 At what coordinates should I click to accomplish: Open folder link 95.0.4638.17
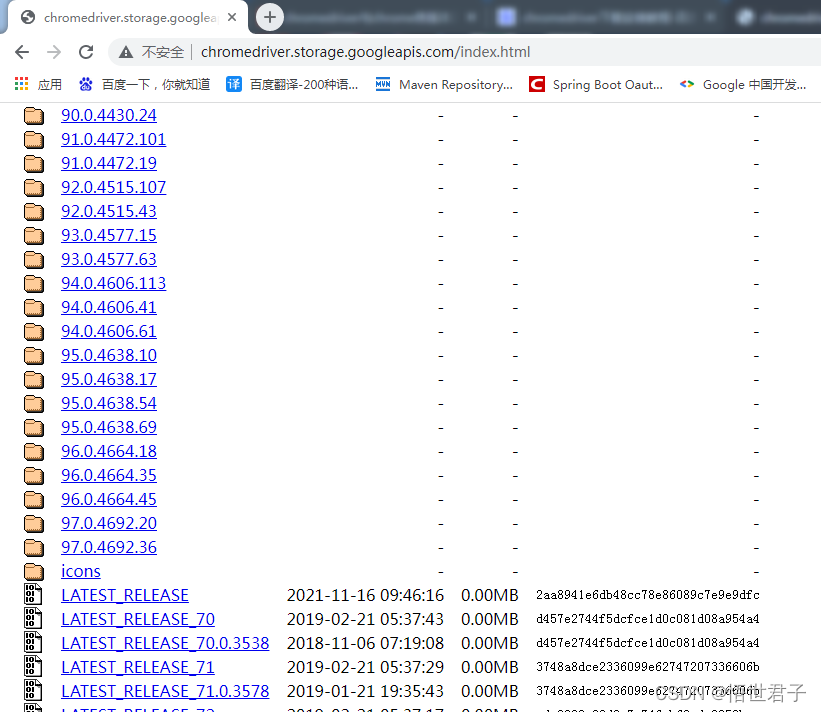[x=109, y=380]
